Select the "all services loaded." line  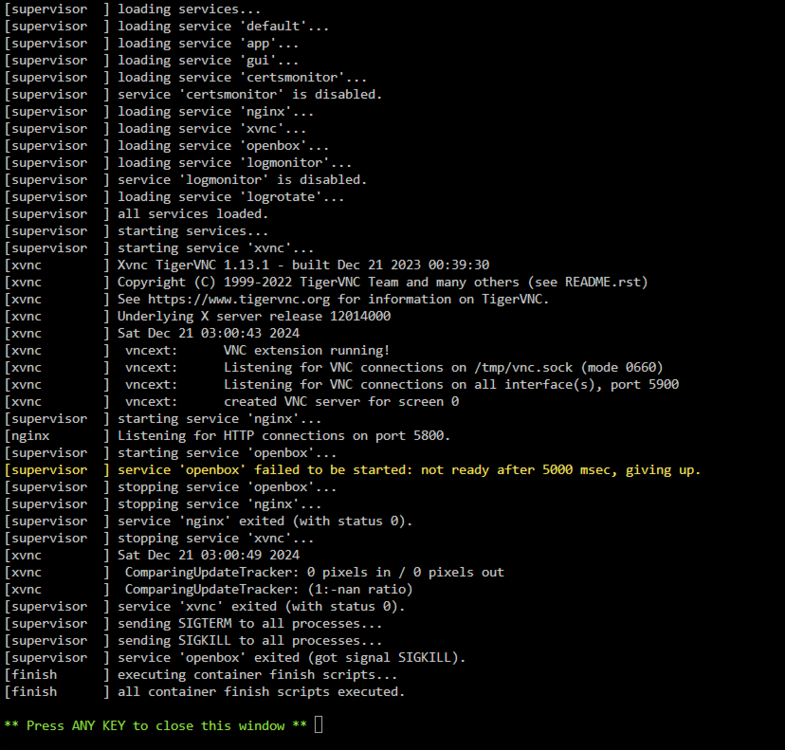tap(136, 213)
